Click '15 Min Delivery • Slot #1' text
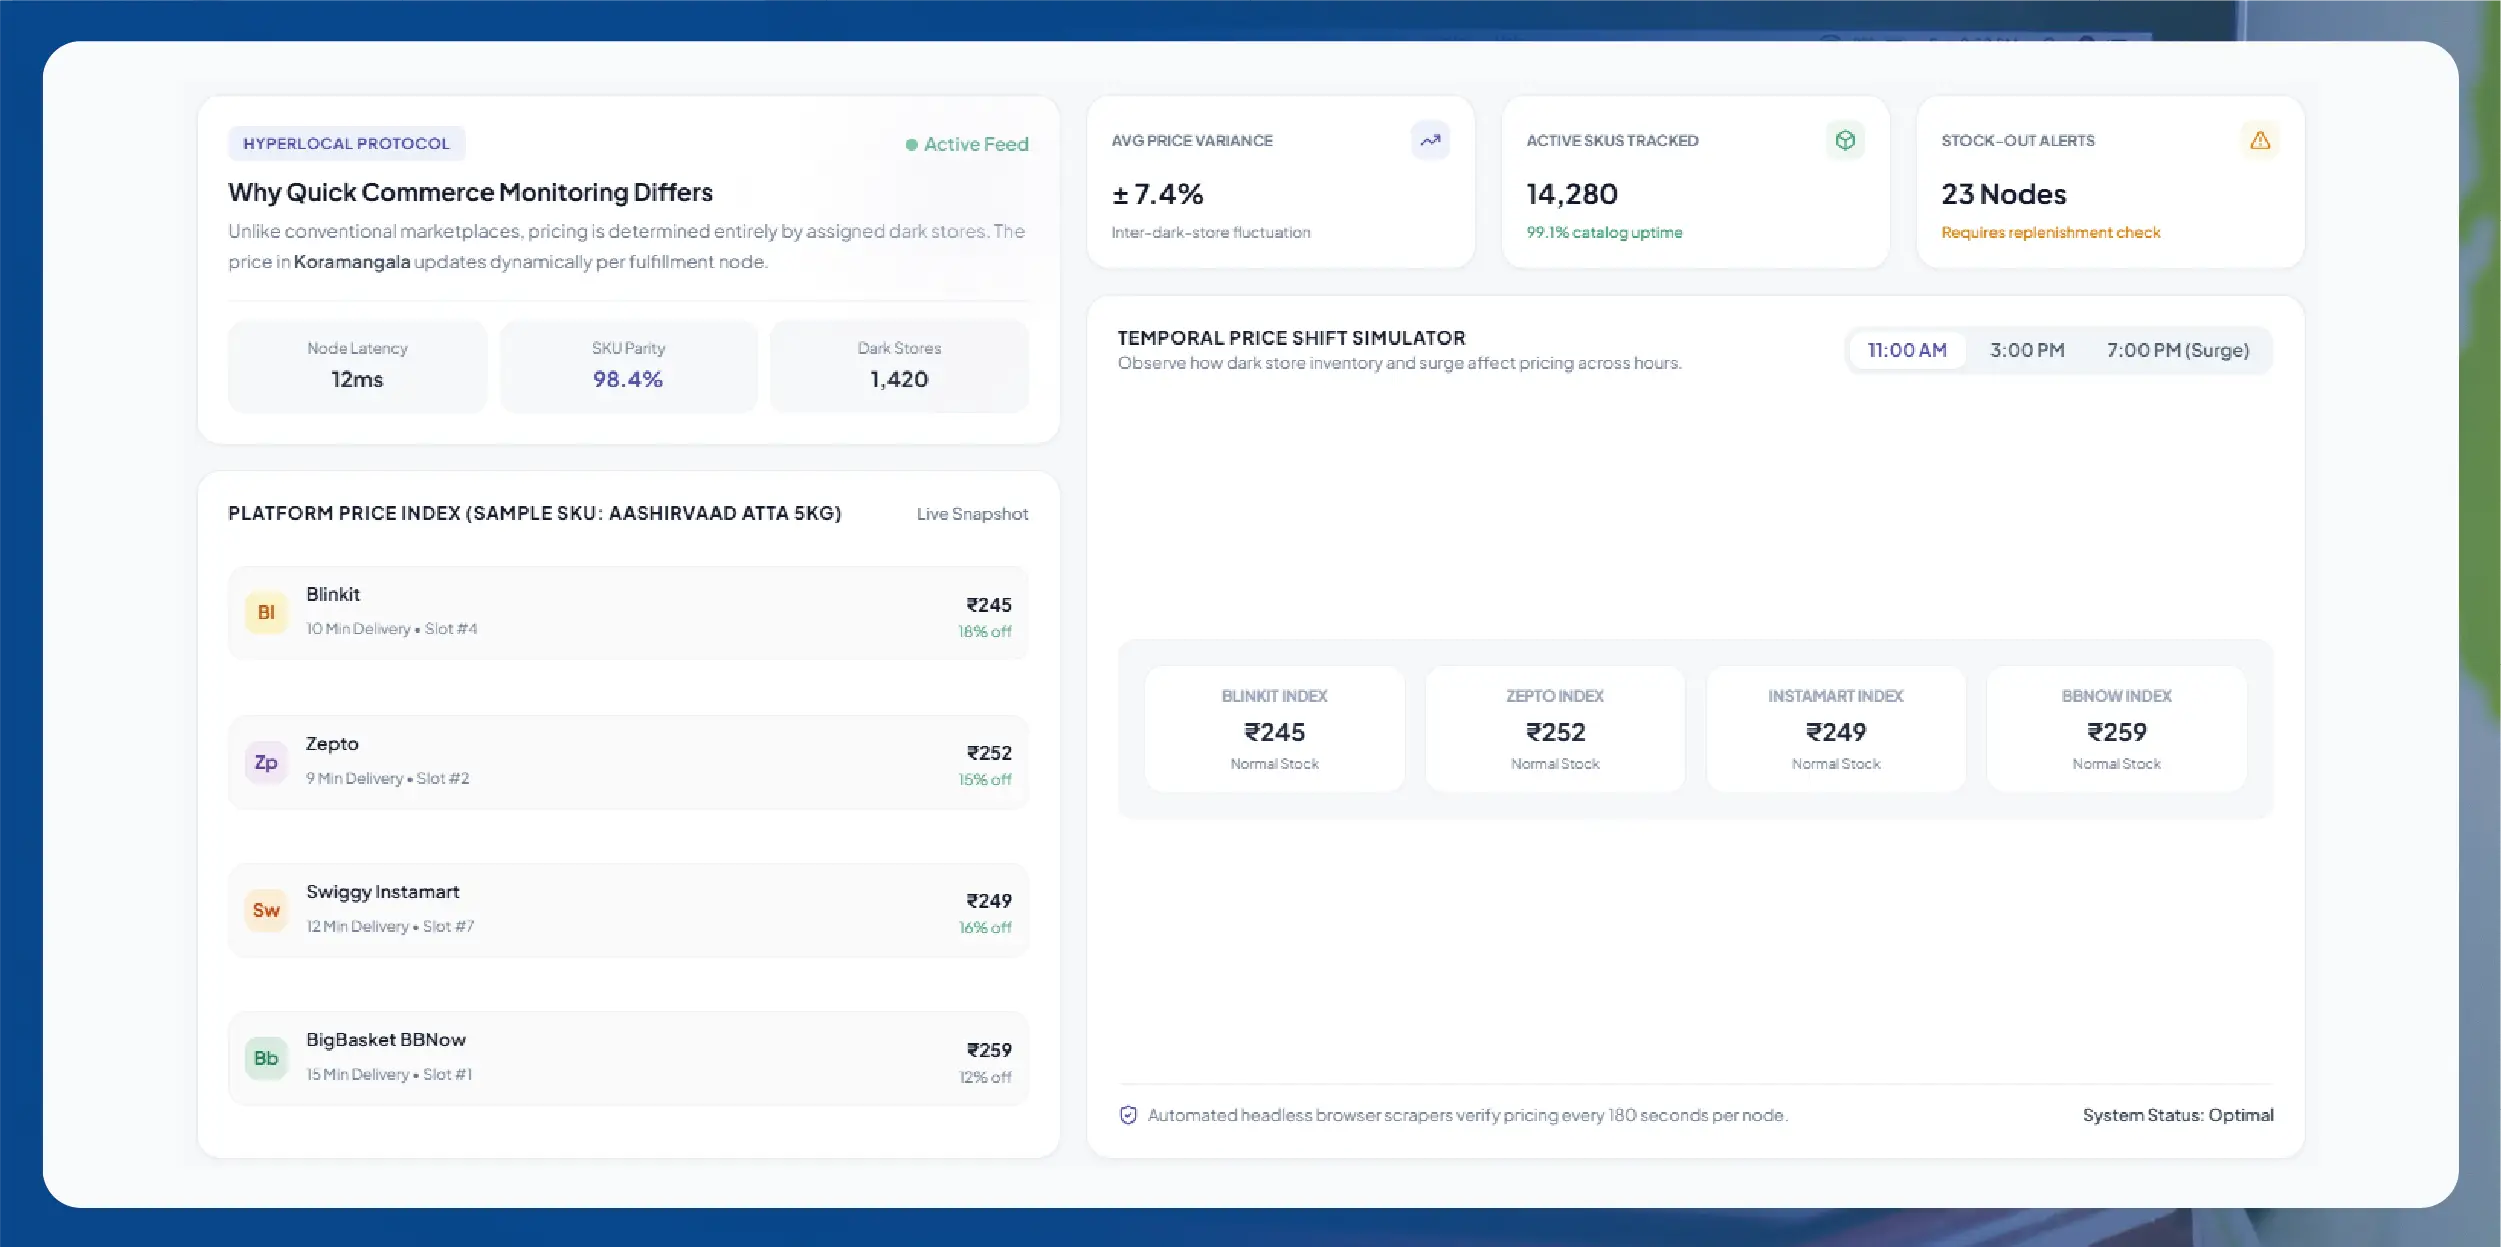Image resolution: width=2501 pixels, height=1248 pixels. pyautogui.click(x=389, y=1075)
